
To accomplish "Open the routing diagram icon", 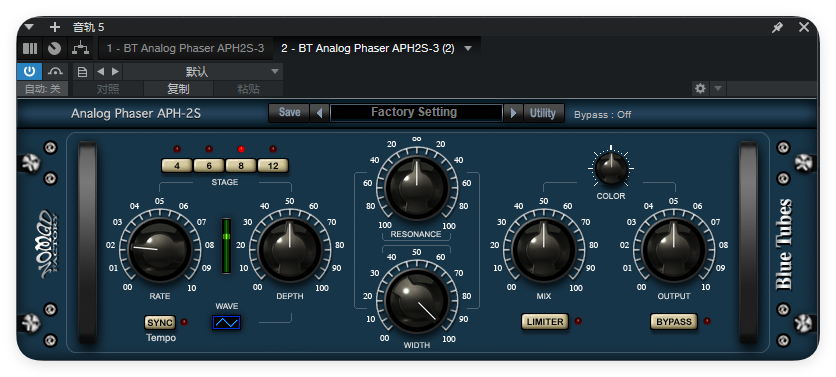I will 81,49.
